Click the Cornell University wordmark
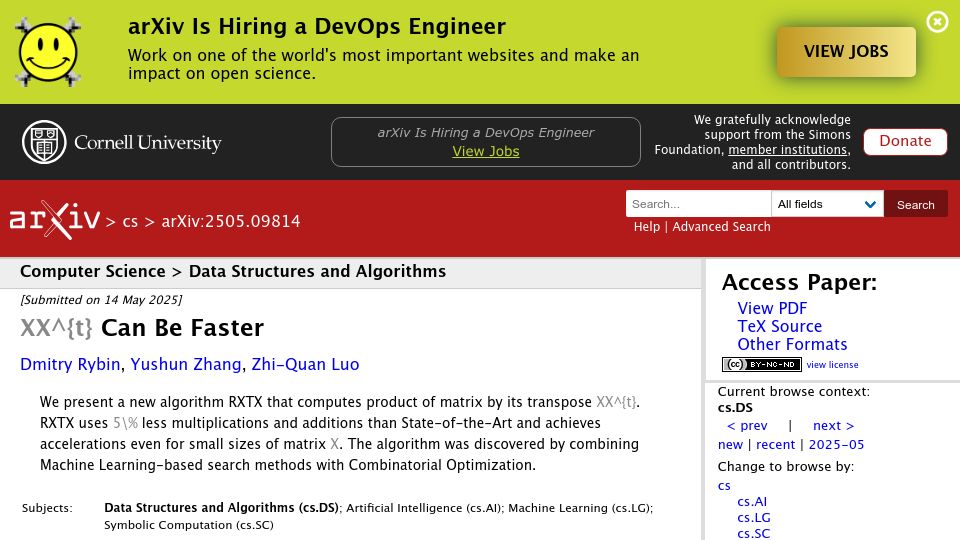The height and width of the screenshot is (540, 960). pos(148,143)
